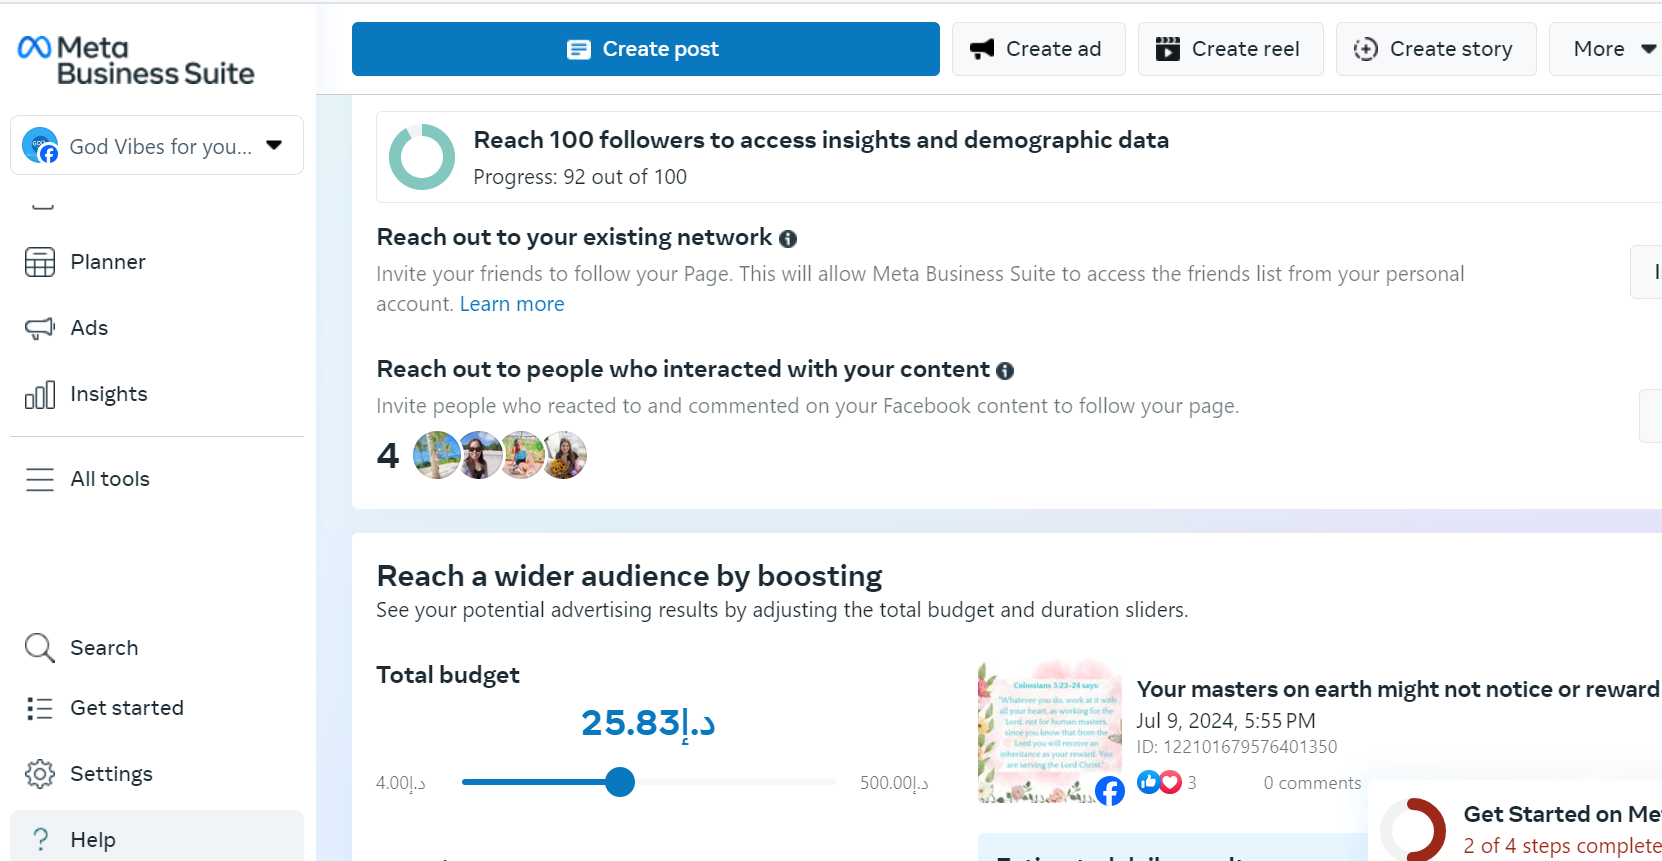Click the four interacting people avatars
Image resolution: width=1662 pixels, height=861 pixels.
click(x=500, y=456)
